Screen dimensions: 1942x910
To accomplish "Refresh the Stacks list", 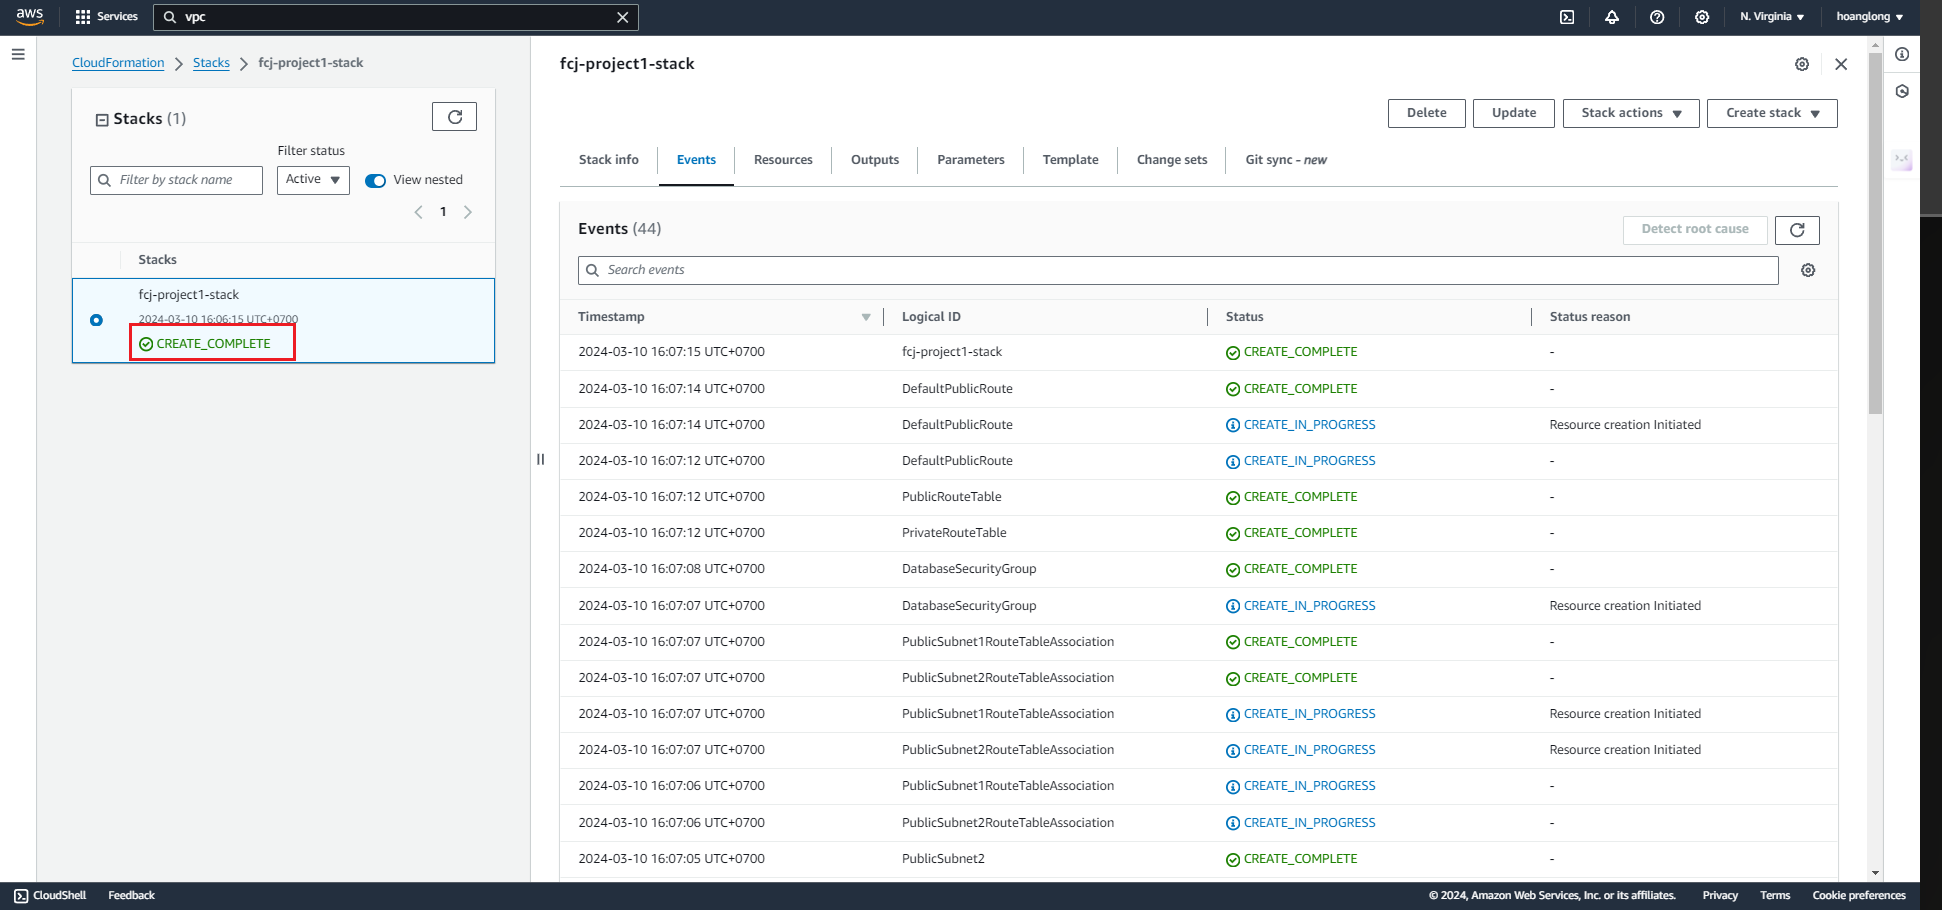I will (454, 117).
